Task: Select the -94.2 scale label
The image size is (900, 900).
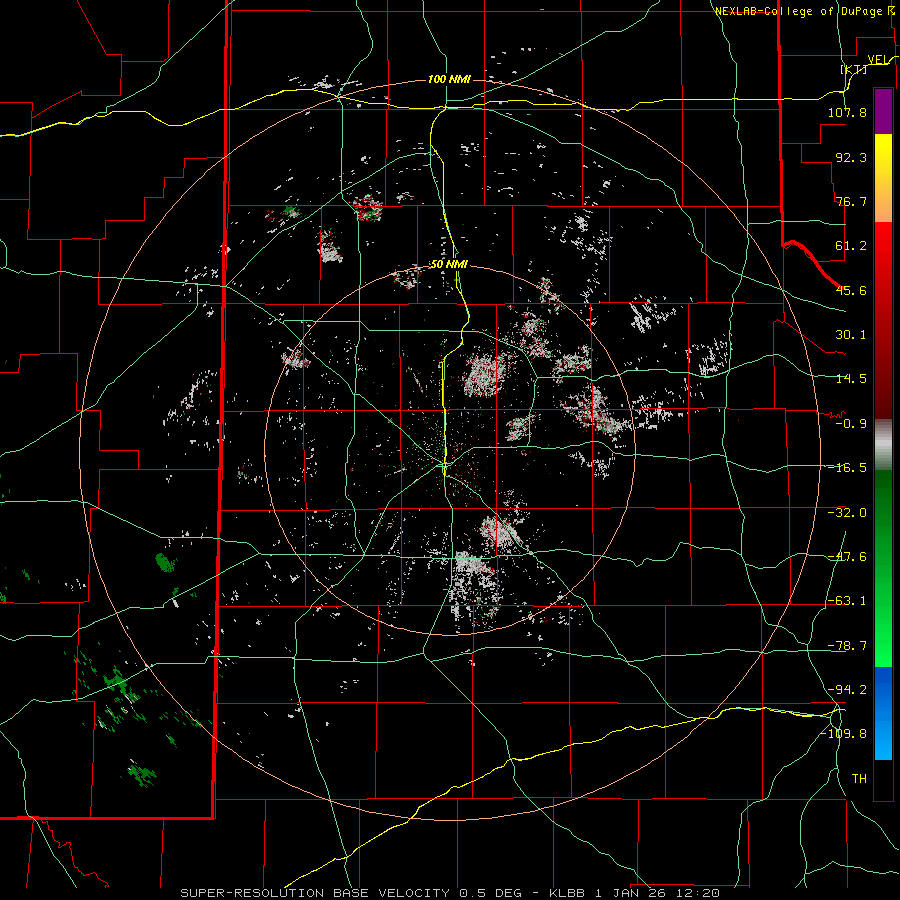Action: coord(847,689)
